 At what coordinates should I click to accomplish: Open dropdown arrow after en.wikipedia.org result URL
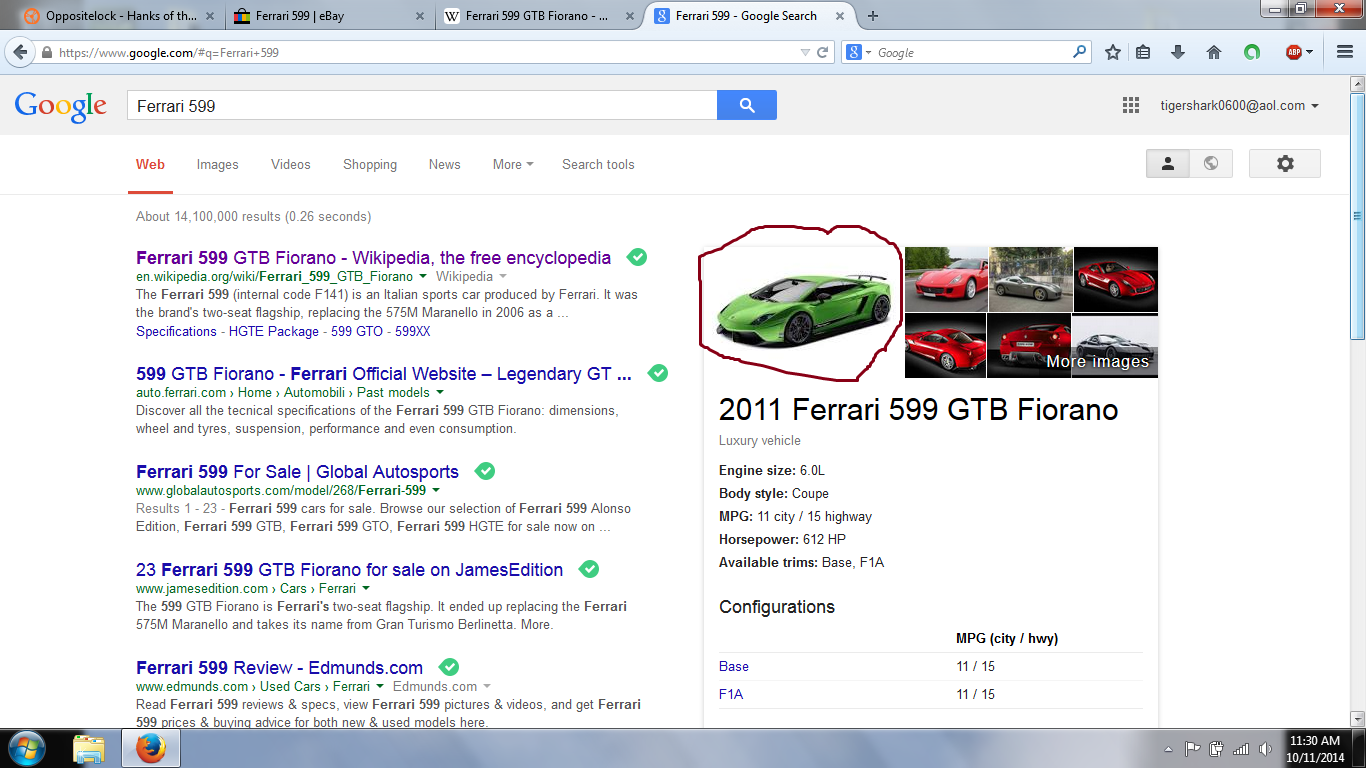[x=423, y=276]
